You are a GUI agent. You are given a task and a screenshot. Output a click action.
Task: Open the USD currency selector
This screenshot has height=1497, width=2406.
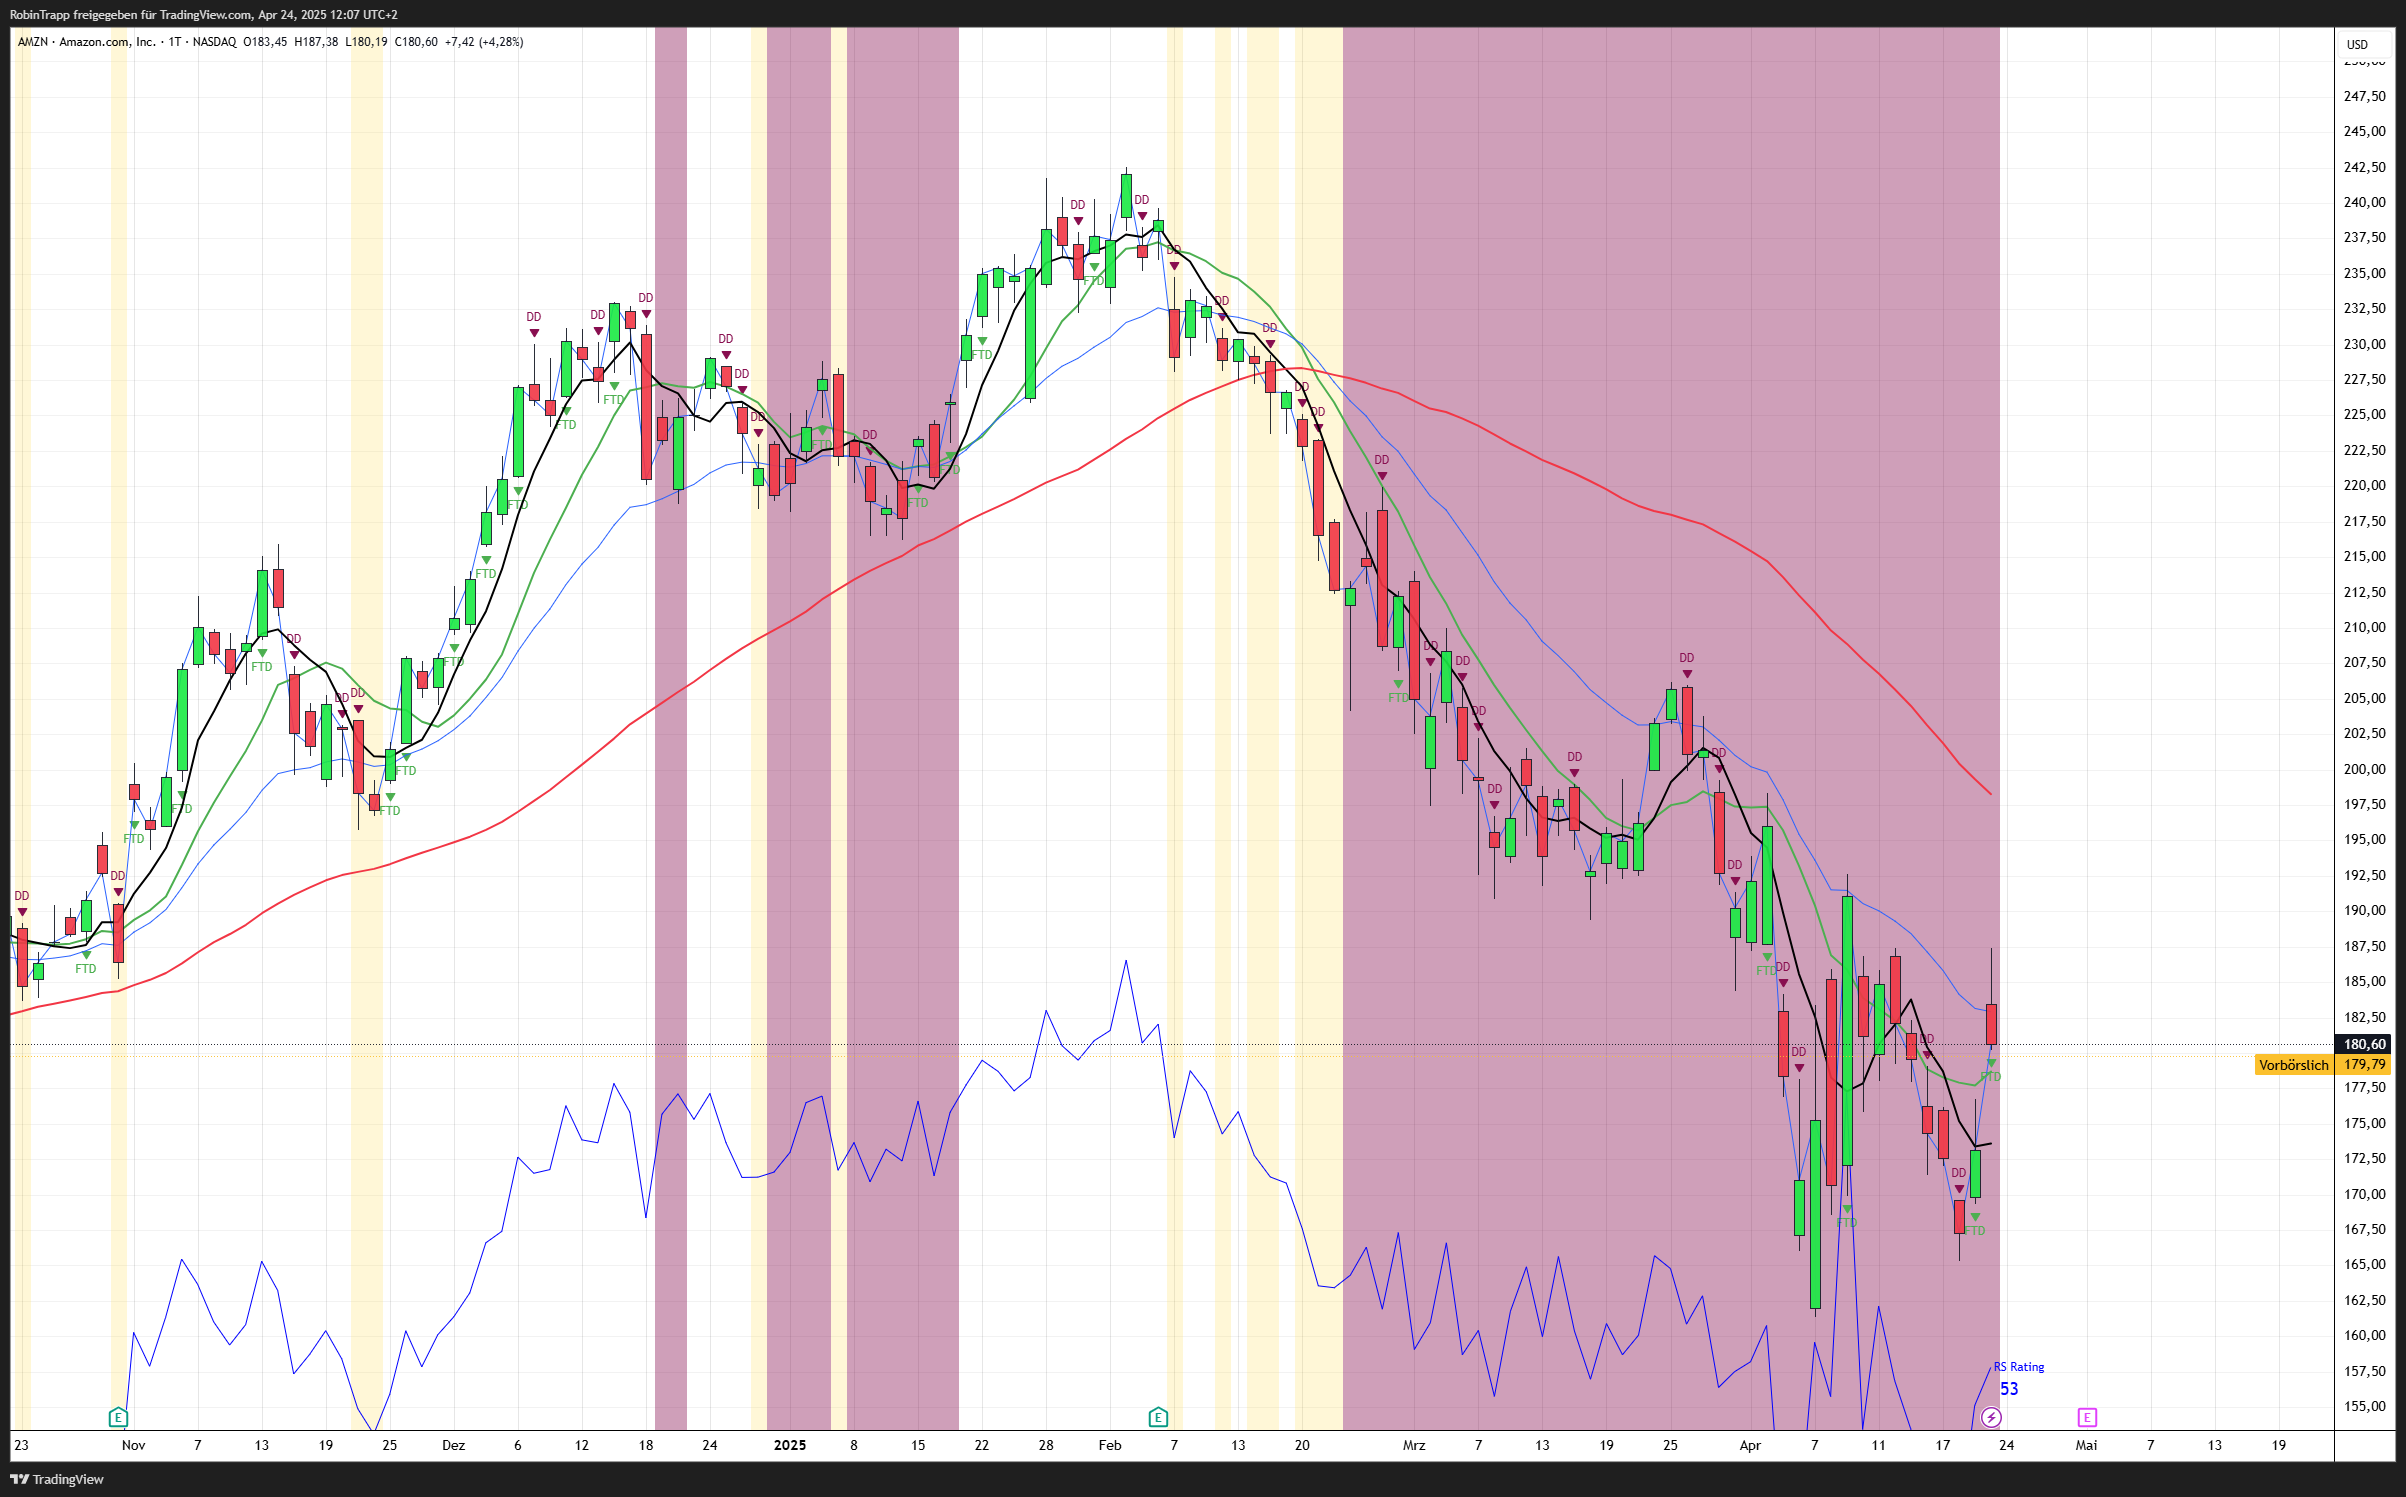point(2358,44)
